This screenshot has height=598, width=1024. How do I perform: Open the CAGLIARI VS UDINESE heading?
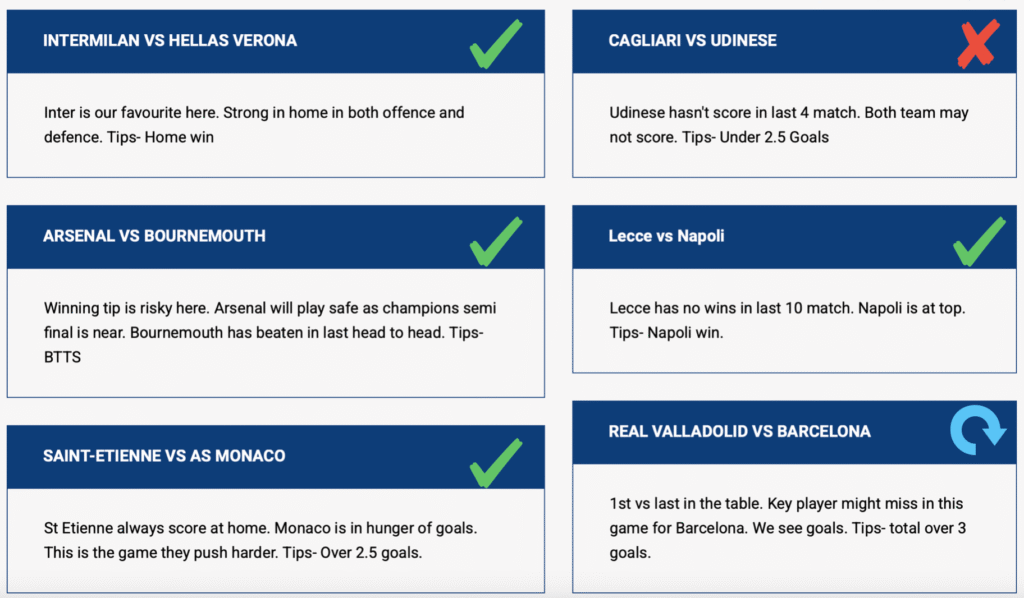[x=692, y=40]
